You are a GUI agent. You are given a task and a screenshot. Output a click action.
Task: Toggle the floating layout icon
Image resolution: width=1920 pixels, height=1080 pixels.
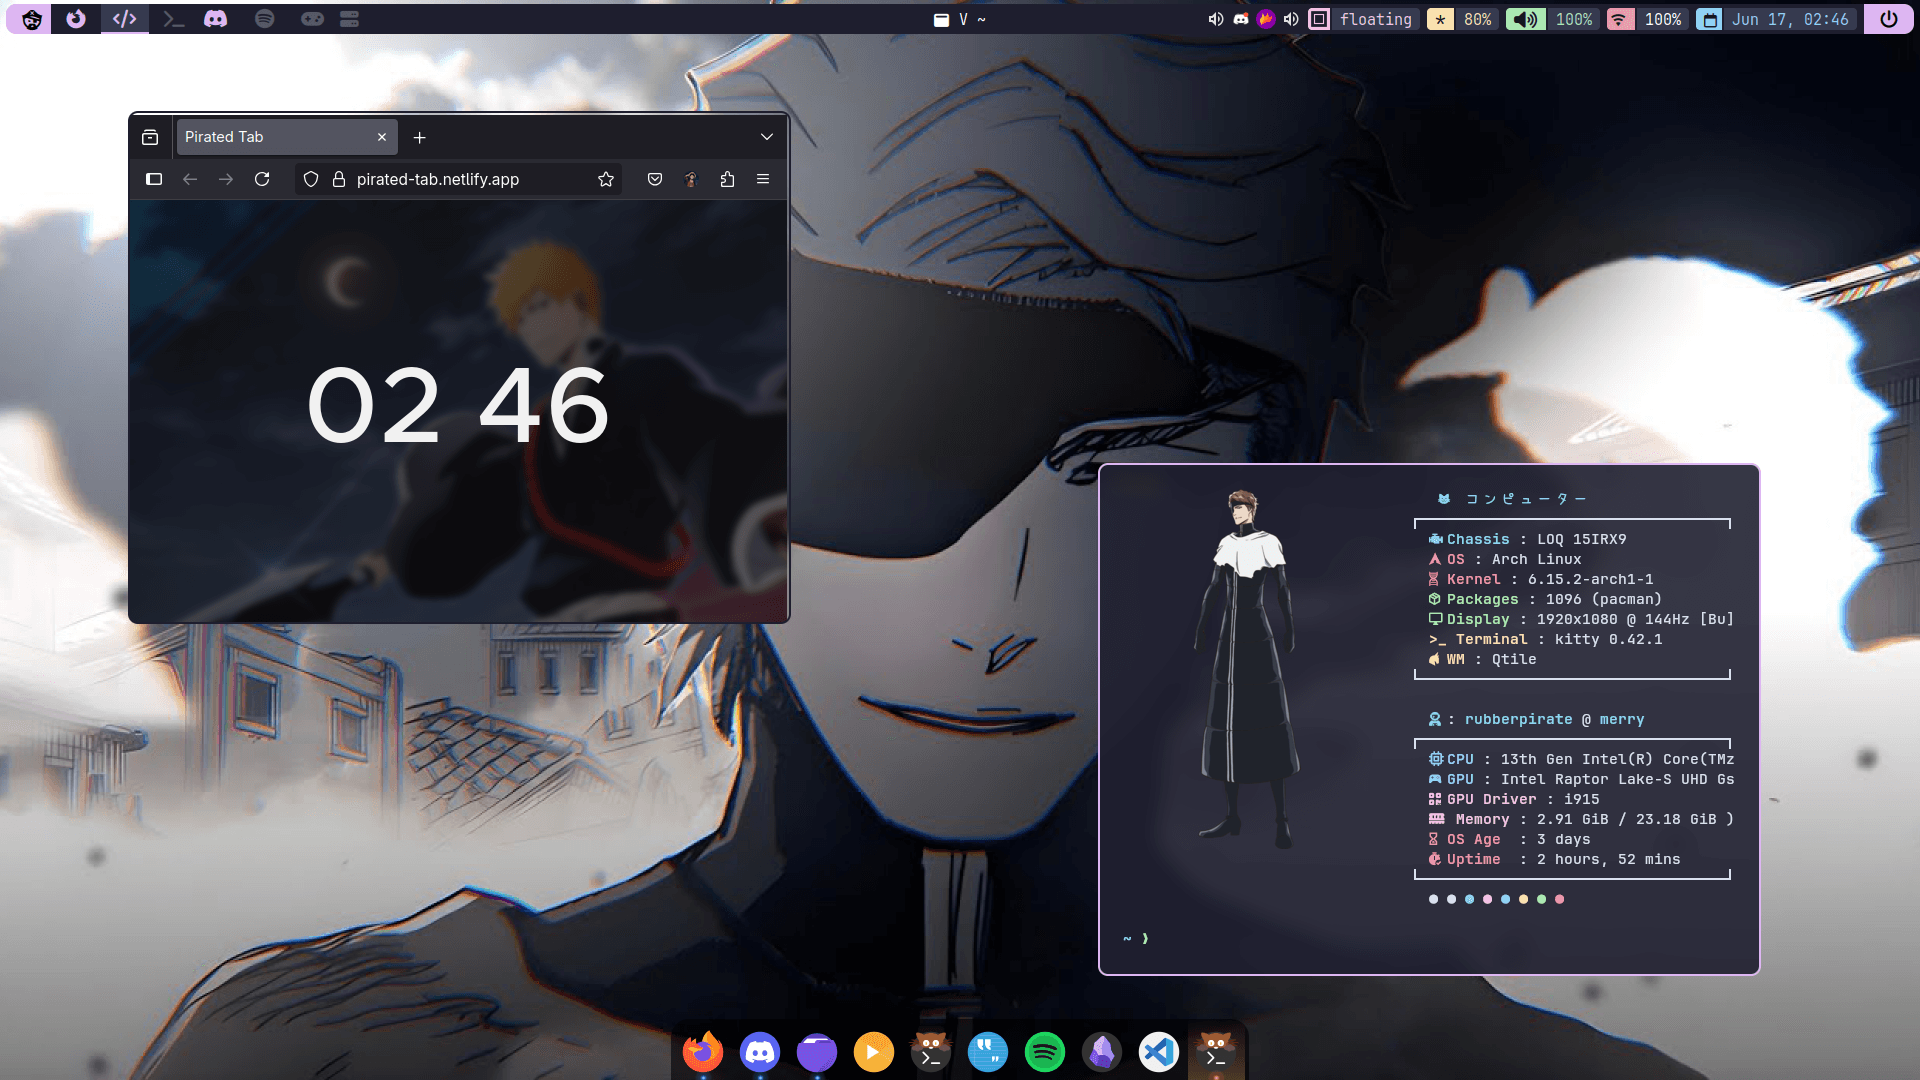[1319, 19]
